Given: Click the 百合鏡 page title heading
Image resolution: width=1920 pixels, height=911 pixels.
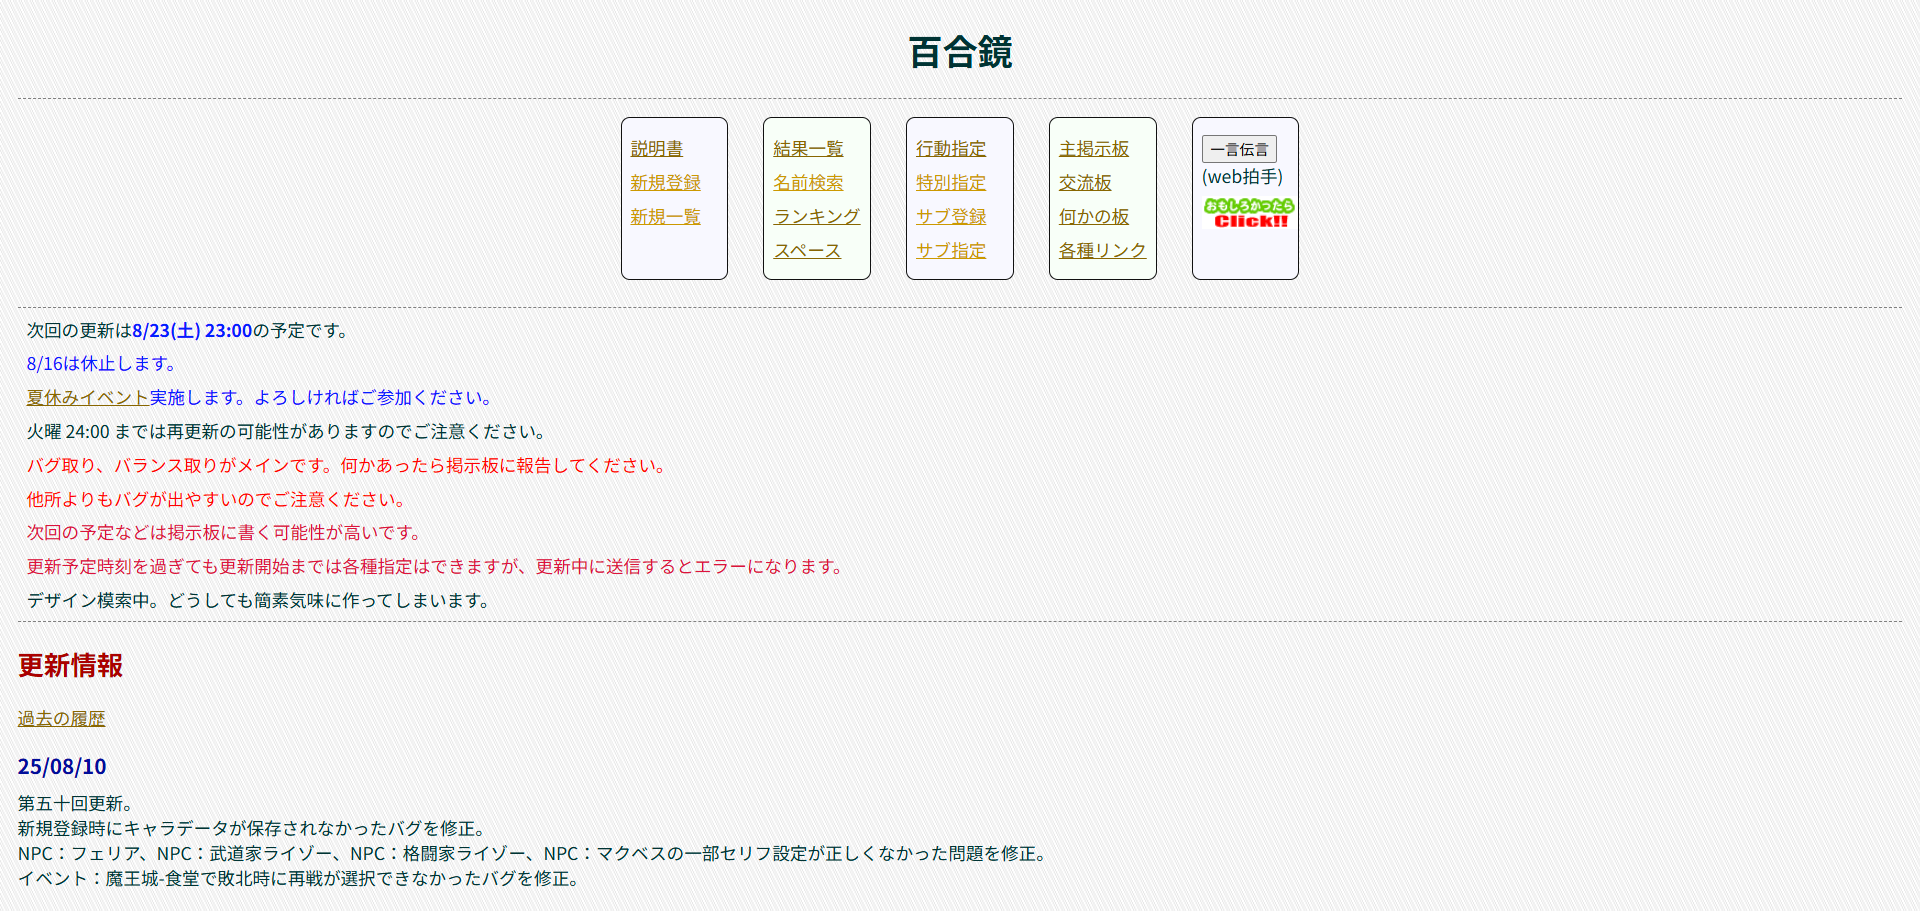Looking at the screenshot, I should coord(960,53).
